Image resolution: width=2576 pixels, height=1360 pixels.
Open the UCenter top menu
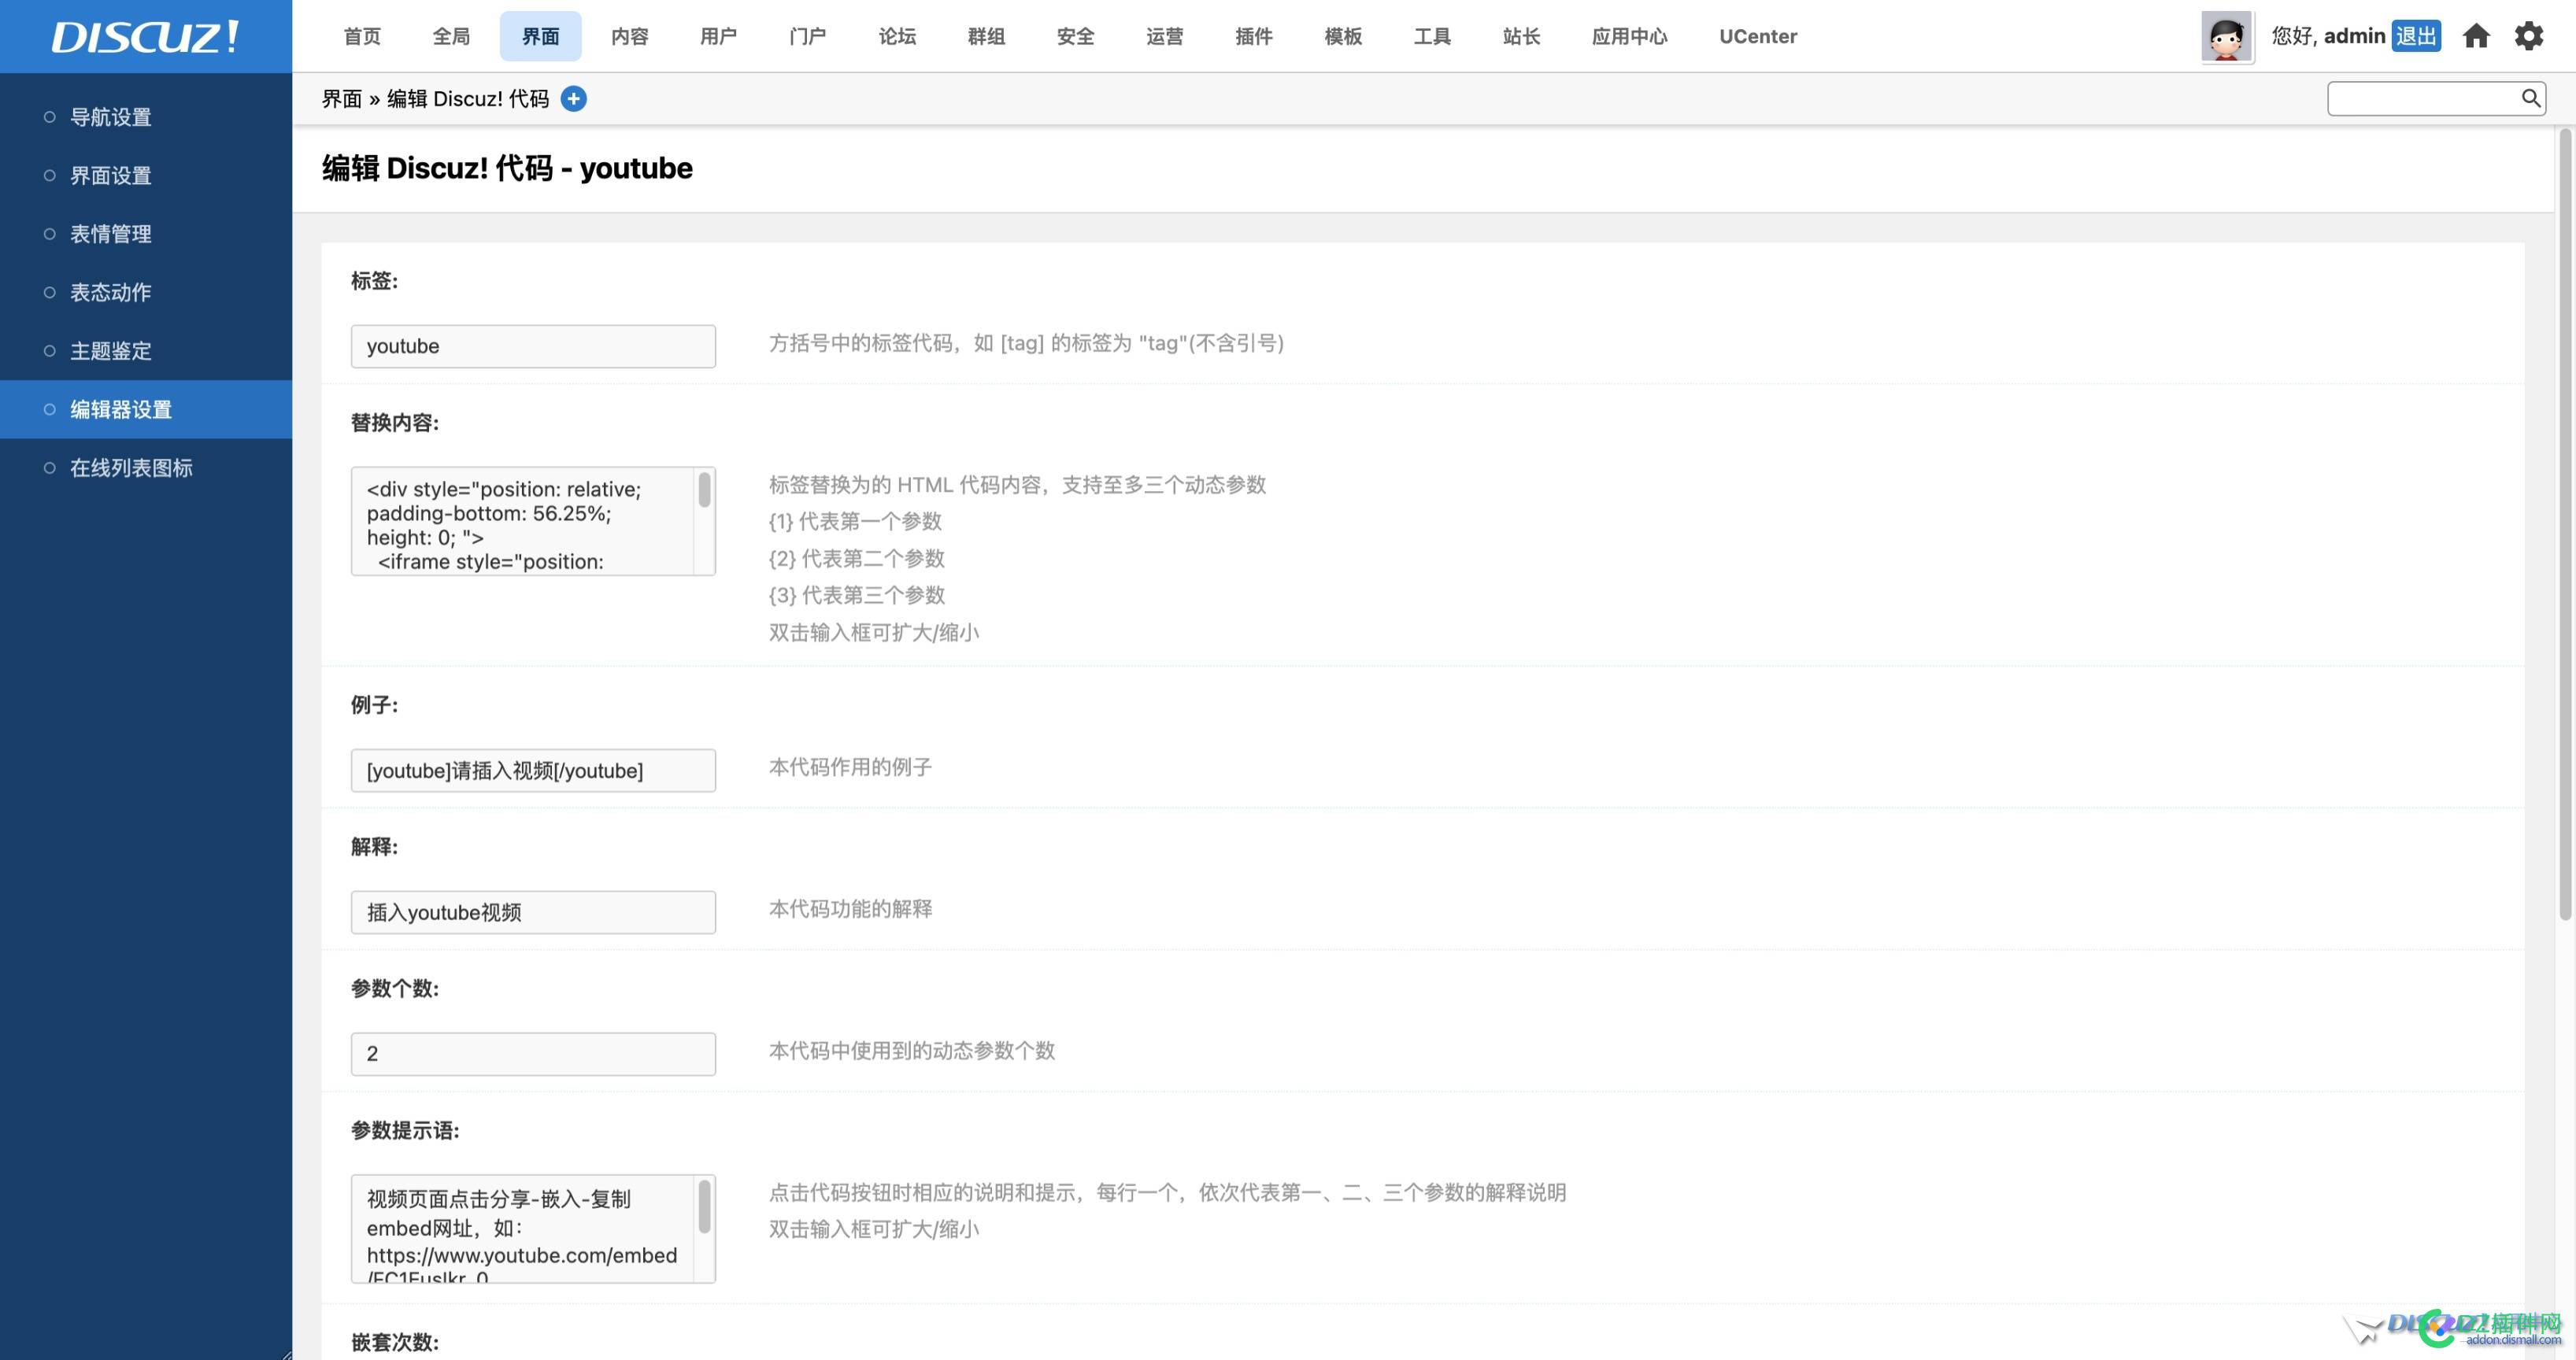(x=1758, y=36)
